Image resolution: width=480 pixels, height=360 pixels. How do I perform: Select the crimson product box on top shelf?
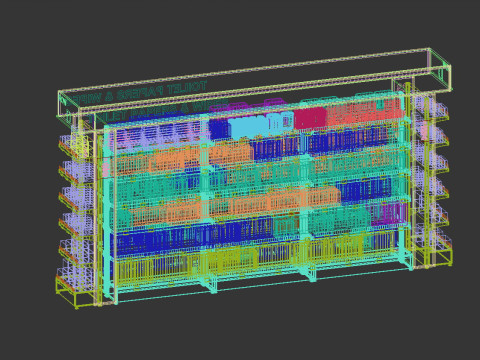click(310, 118)
